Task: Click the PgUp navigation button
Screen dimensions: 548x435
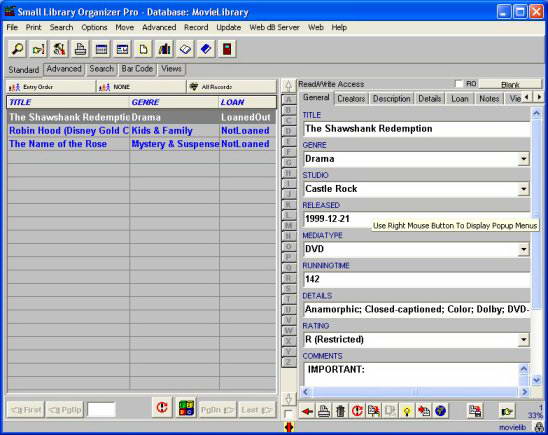Action: [x=65, y=409]
